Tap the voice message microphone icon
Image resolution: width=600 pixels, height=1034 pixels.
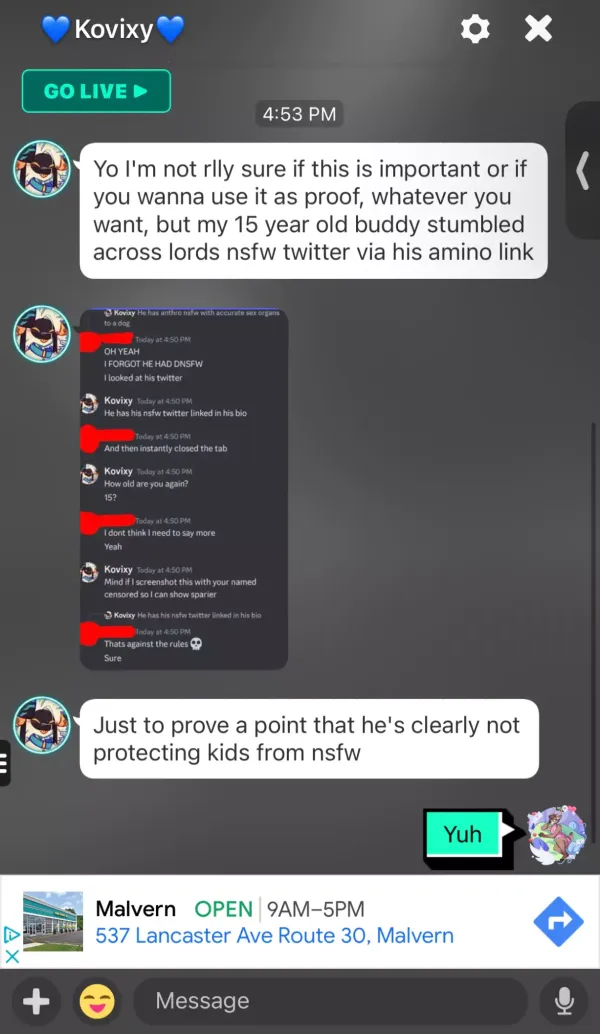pyautogui.click(x=564, y=1002)
